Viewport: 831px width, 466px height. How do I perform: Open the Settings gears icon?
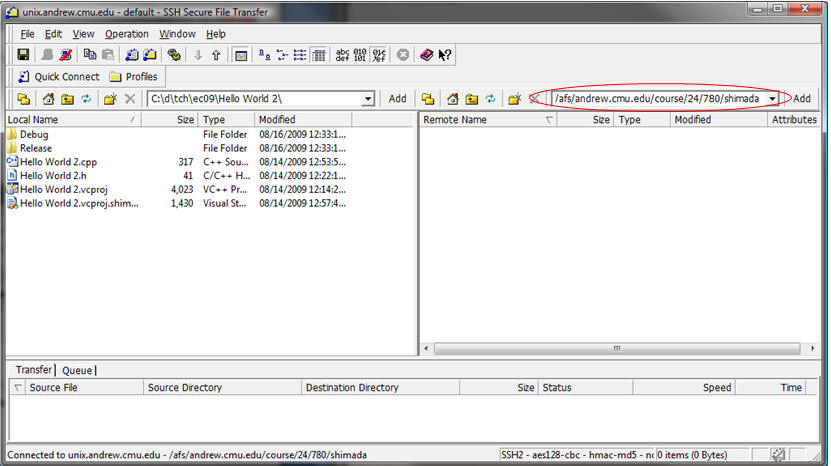[174, 55]
